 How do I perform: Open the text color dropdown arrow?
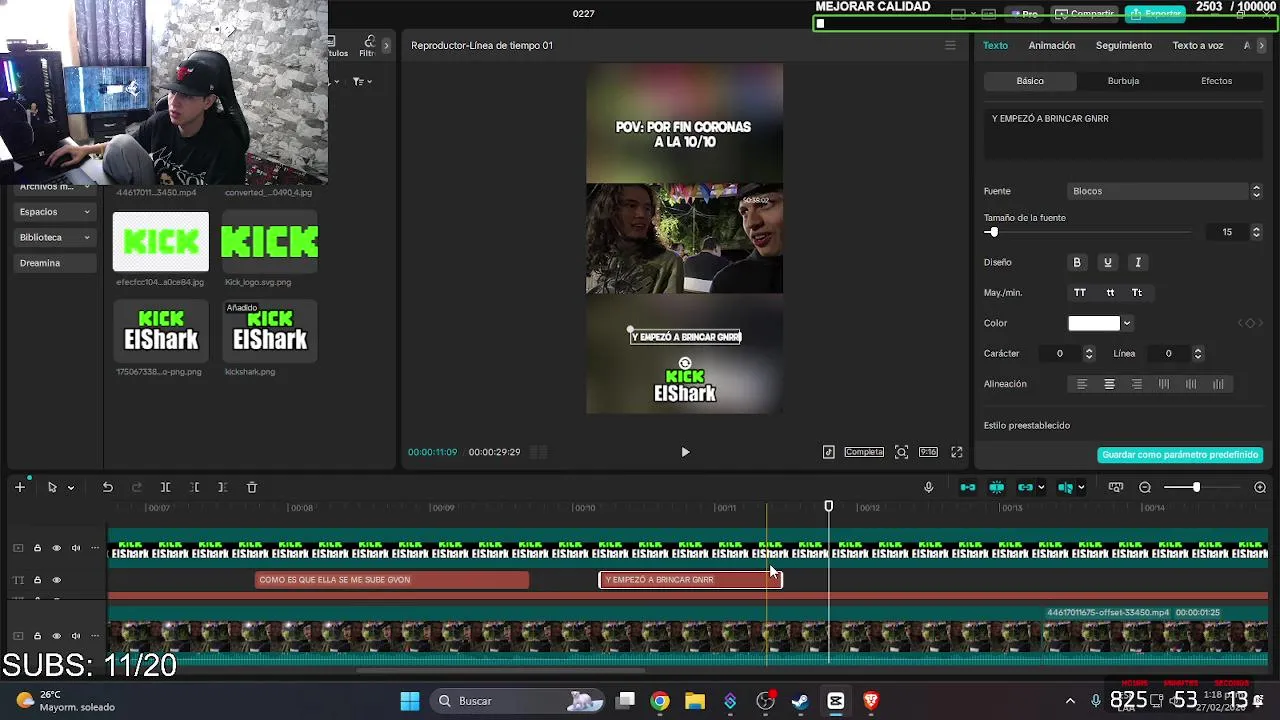point(1127,323)
